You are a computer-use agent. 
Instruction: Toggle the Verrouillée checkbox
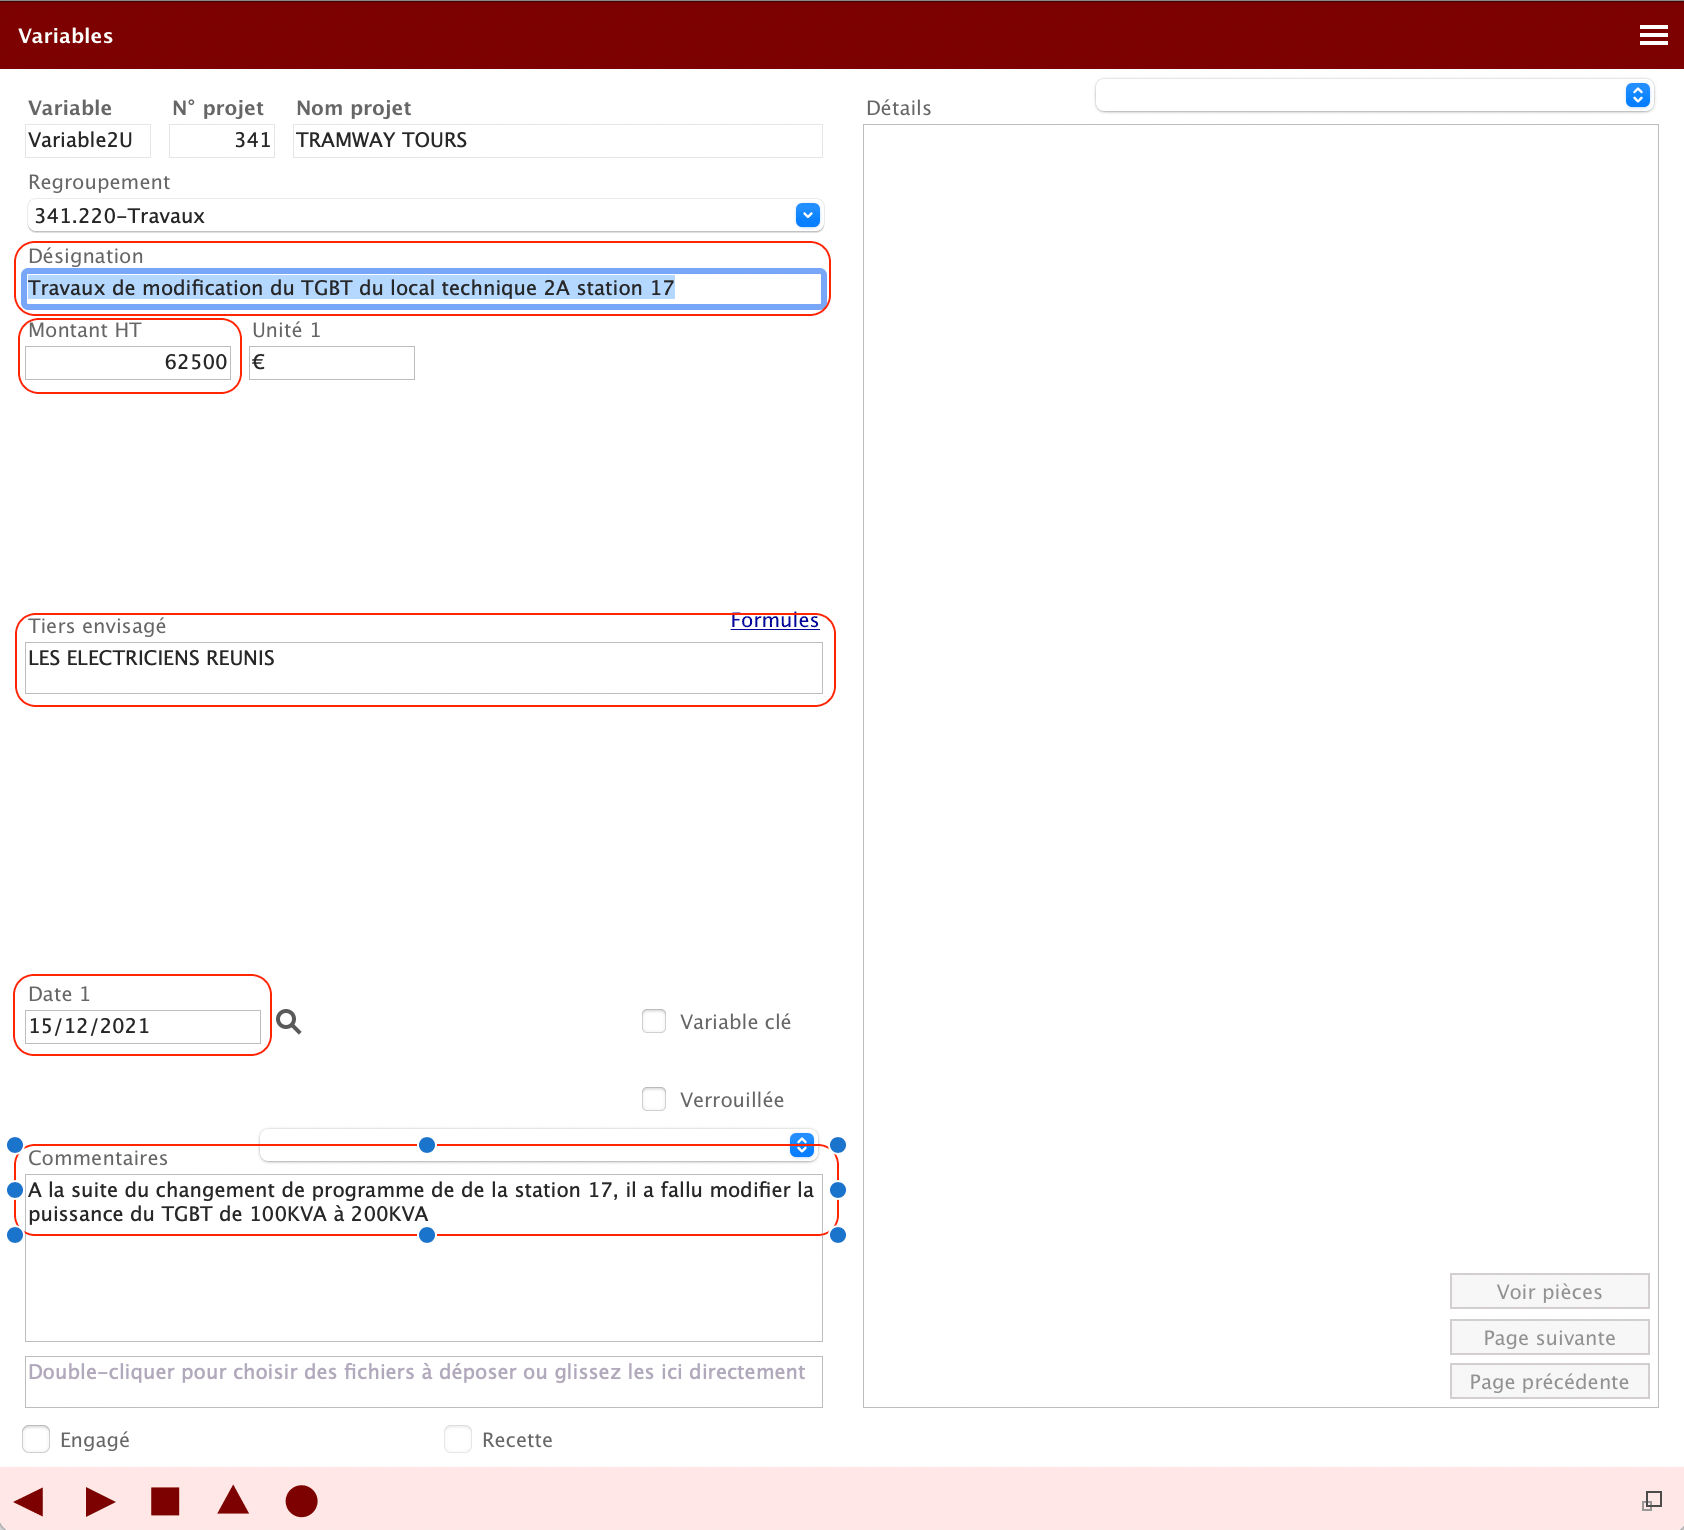[x=654, y=1099]
